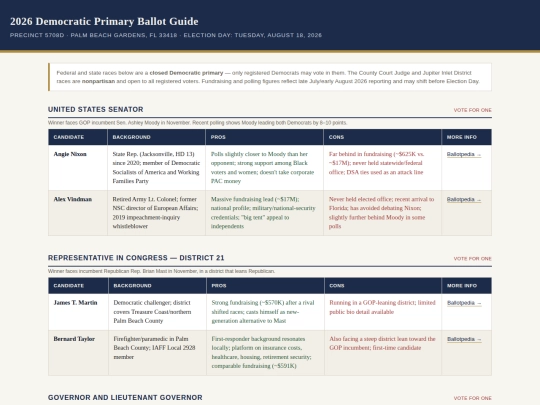Click 'More Info' column header in Senate table
This screenshot has width=540, height=405.
[461, 137]
